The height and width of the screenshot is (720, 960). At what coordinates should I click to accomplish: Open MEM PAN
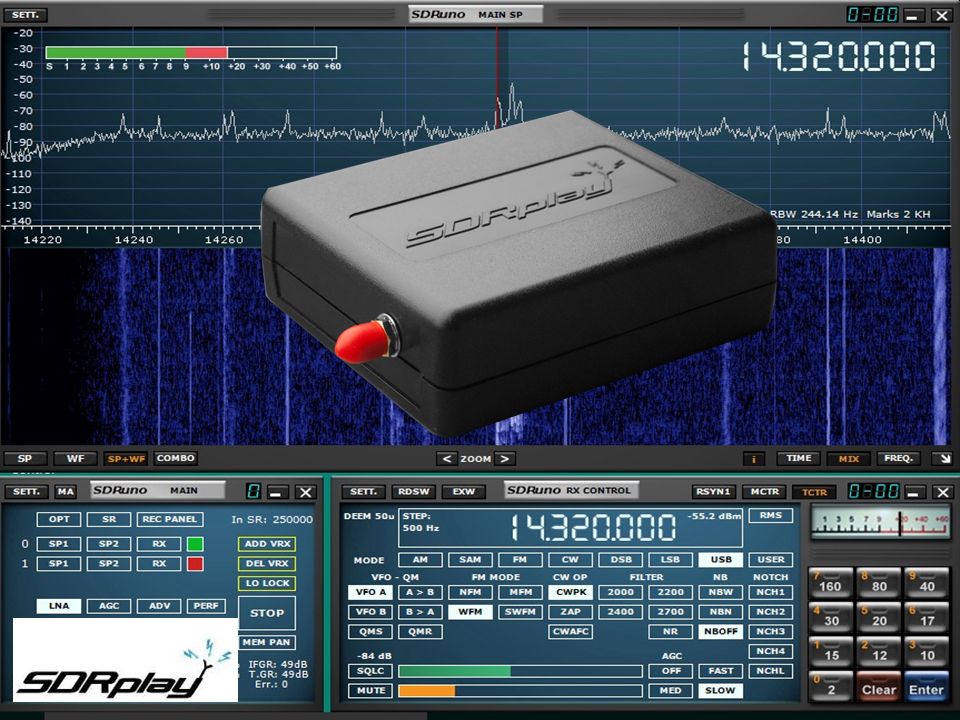pyautogui.click(x=267, y=642)
